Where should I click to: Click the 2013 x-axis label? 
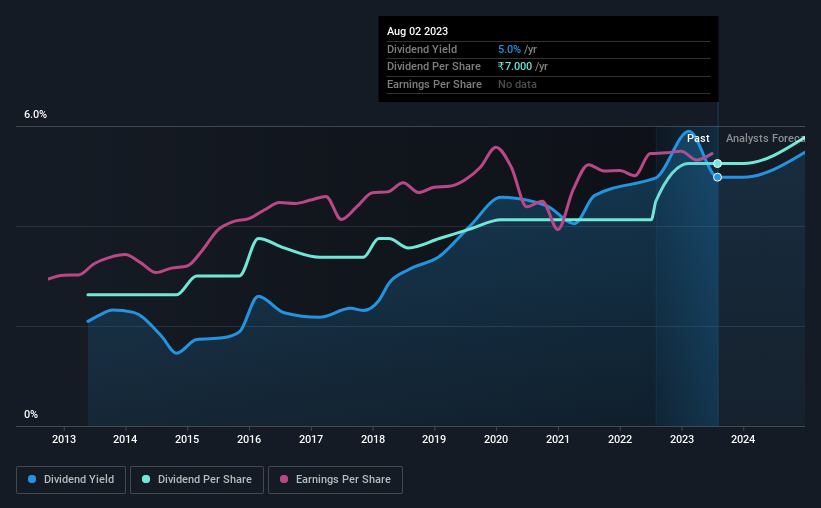64,439
